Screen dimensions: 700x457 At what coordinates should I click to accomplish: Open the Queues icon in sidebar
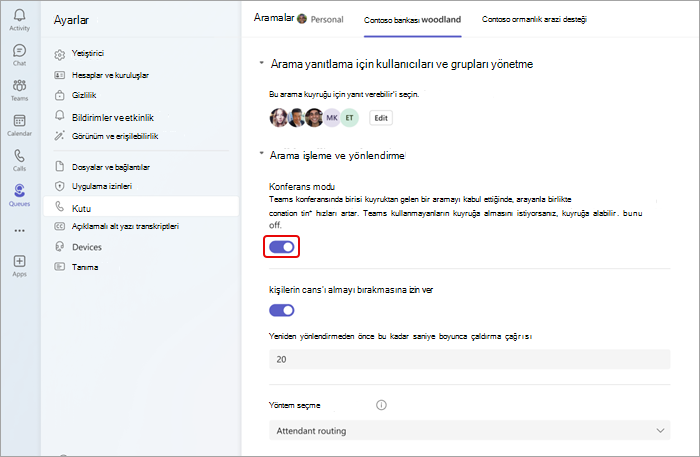point(19,191)
